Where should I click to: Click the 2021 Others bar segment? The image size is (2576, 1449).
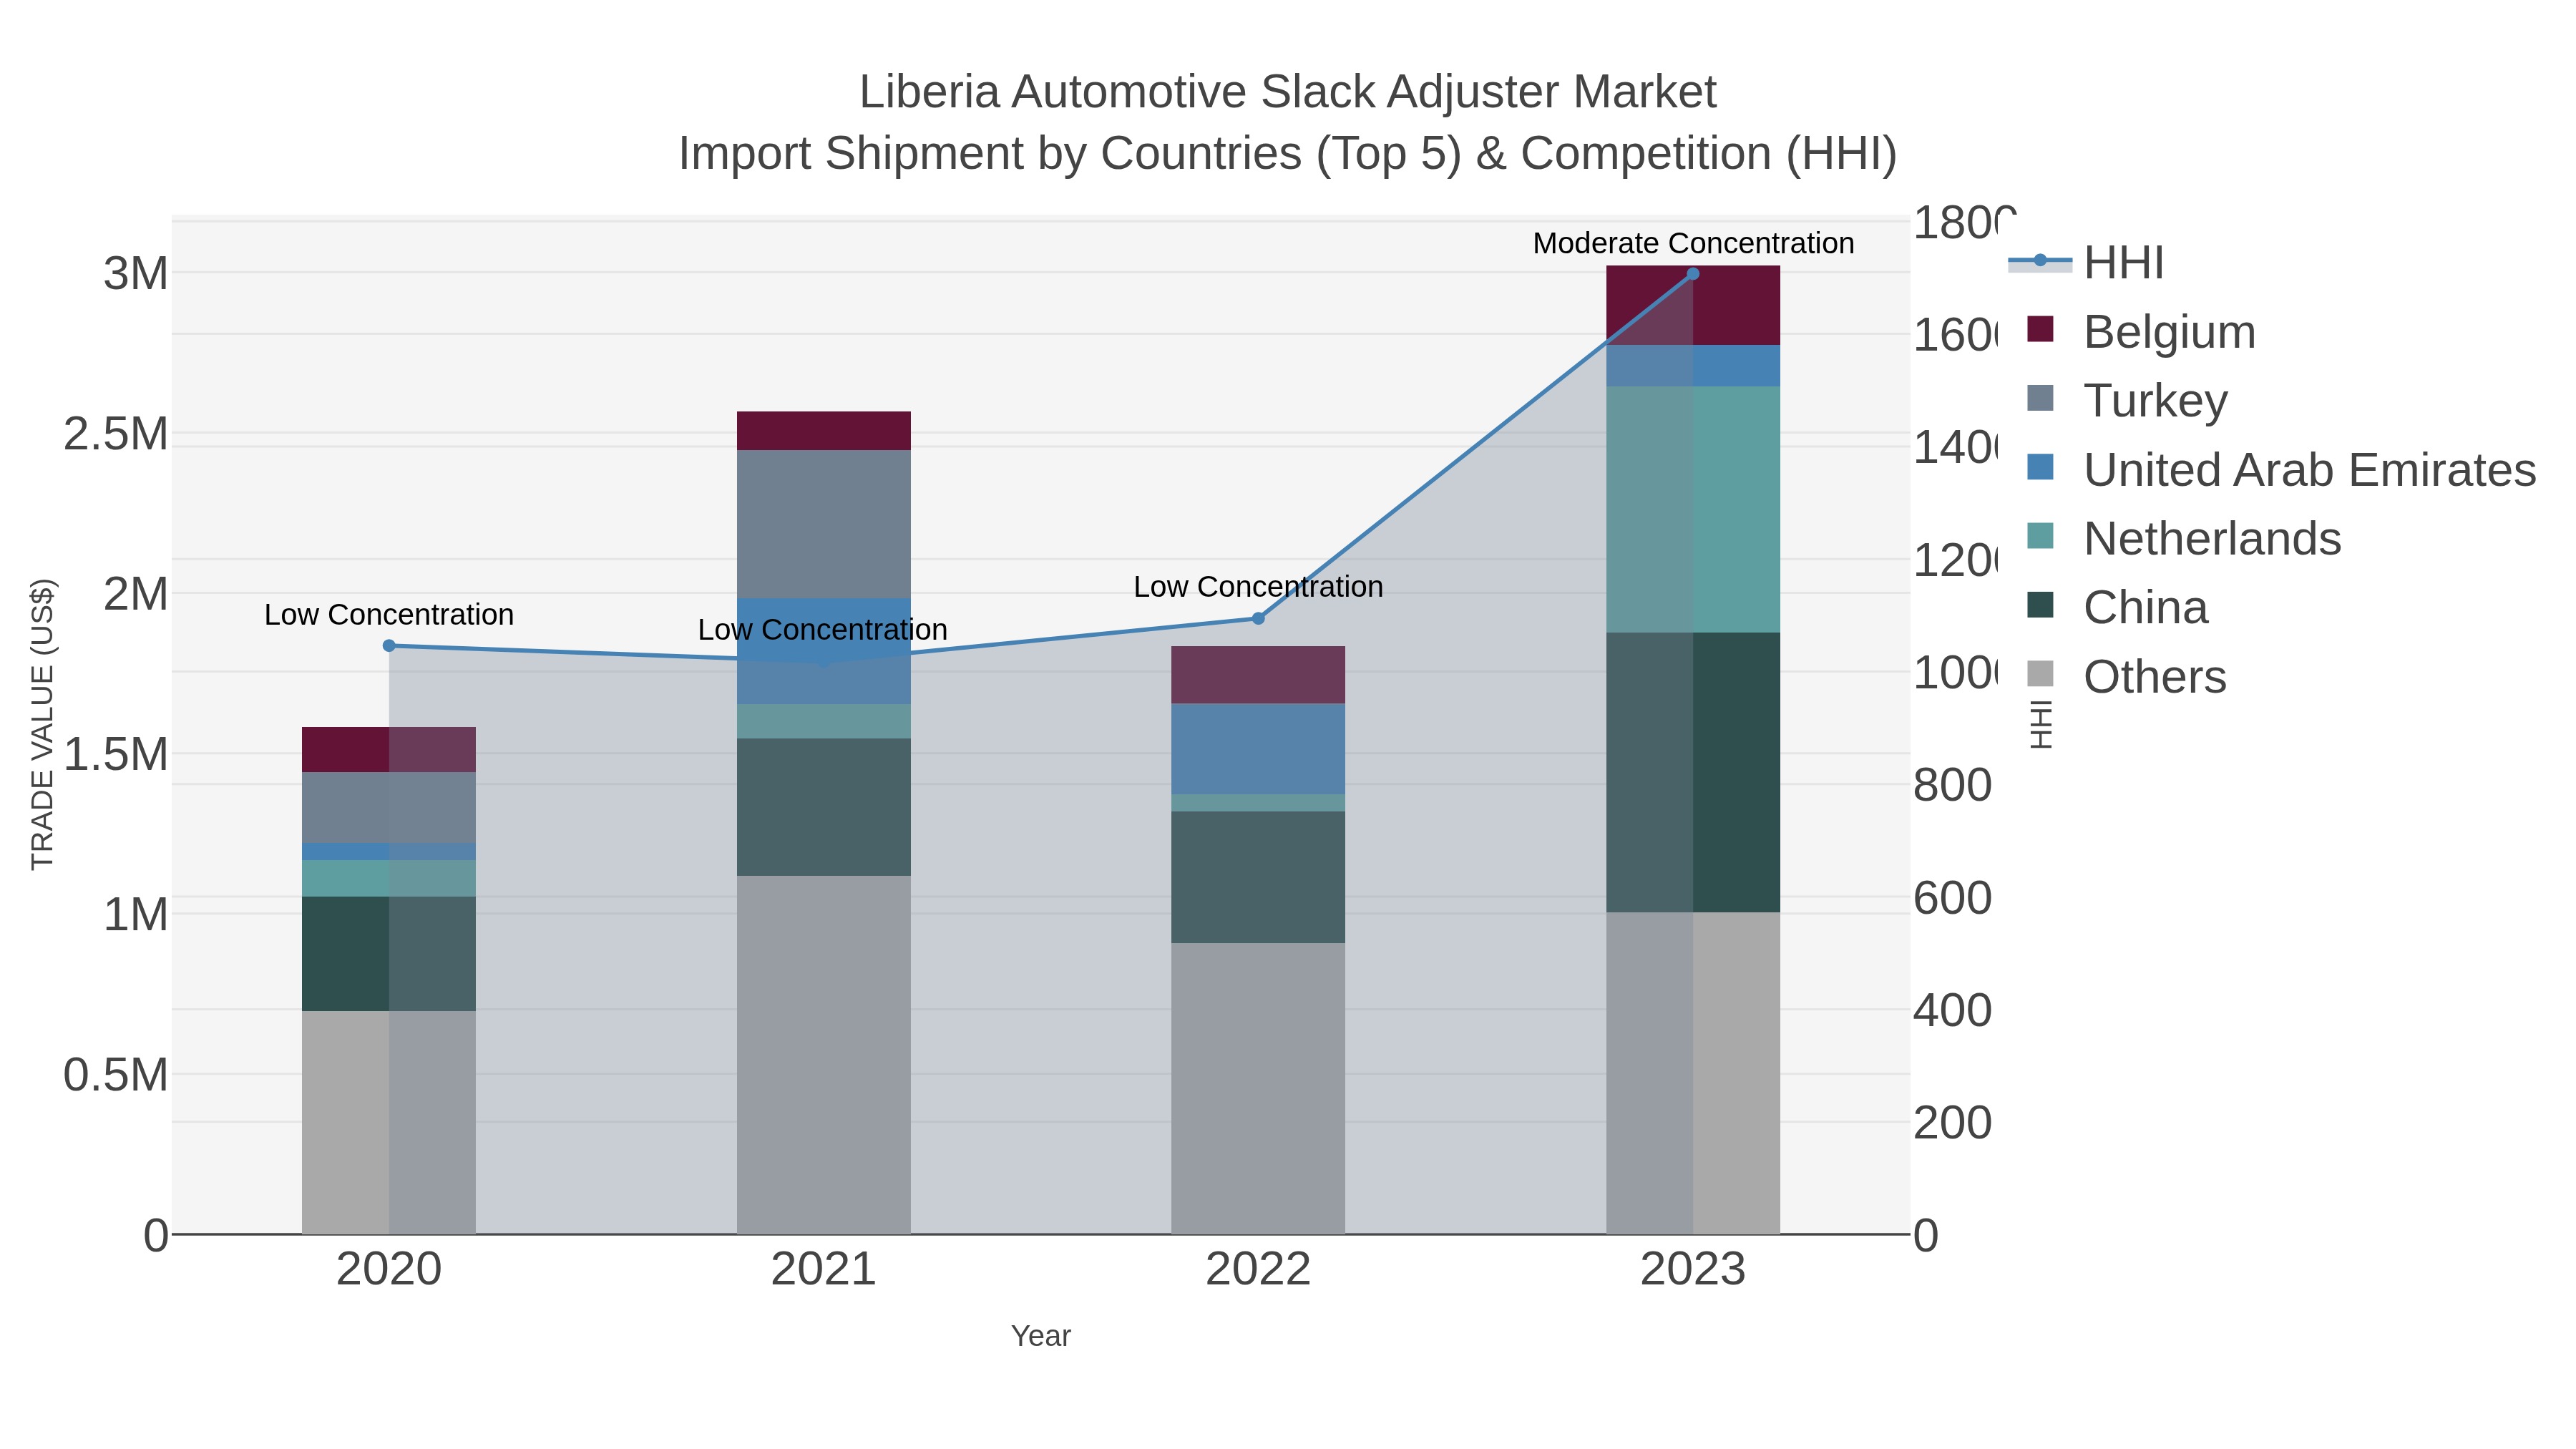(x=824, y=1055)
